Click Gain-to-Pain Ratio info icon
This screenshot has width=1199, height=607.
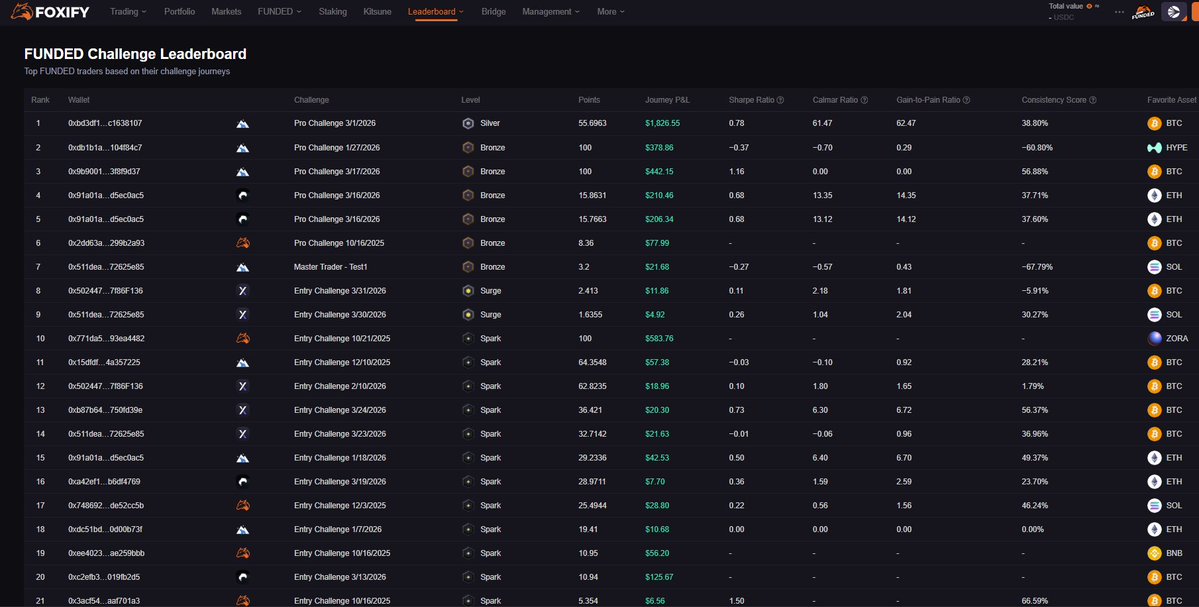[967, 100]
